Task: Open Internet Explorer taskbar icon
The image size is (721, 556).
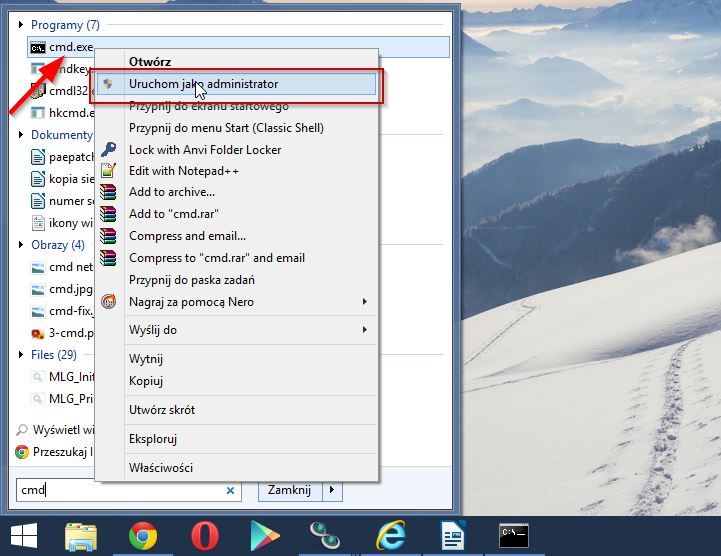Action: click(390, 536)
